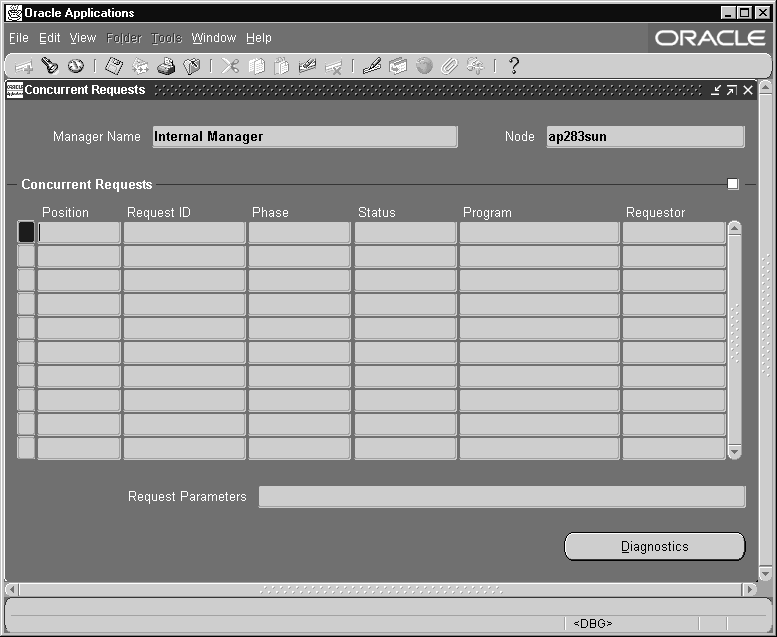
Task: Click the Clear Record eraser icon
Action: tap(307, 66)
